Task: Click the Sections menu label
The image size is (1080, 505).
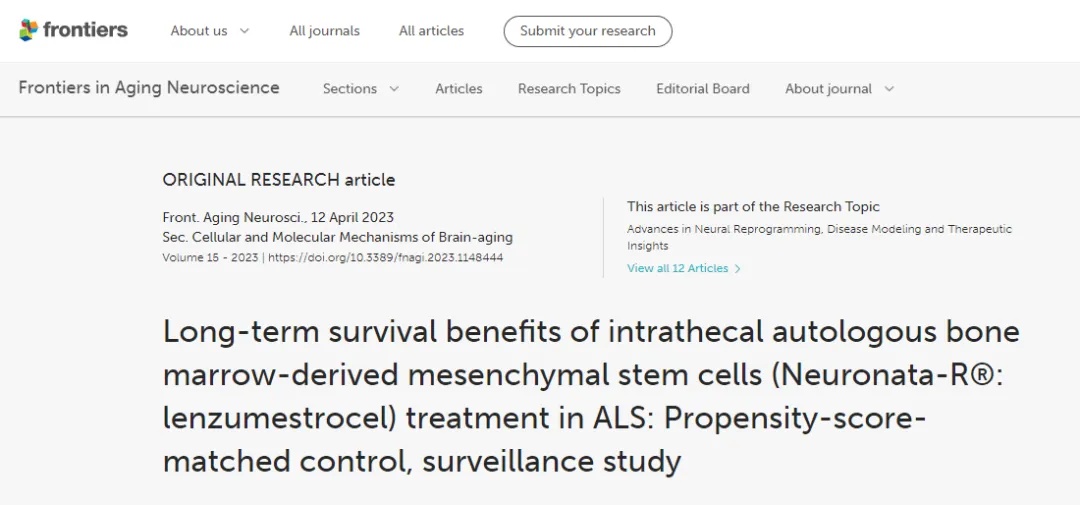Action: [x=349, y=89]
